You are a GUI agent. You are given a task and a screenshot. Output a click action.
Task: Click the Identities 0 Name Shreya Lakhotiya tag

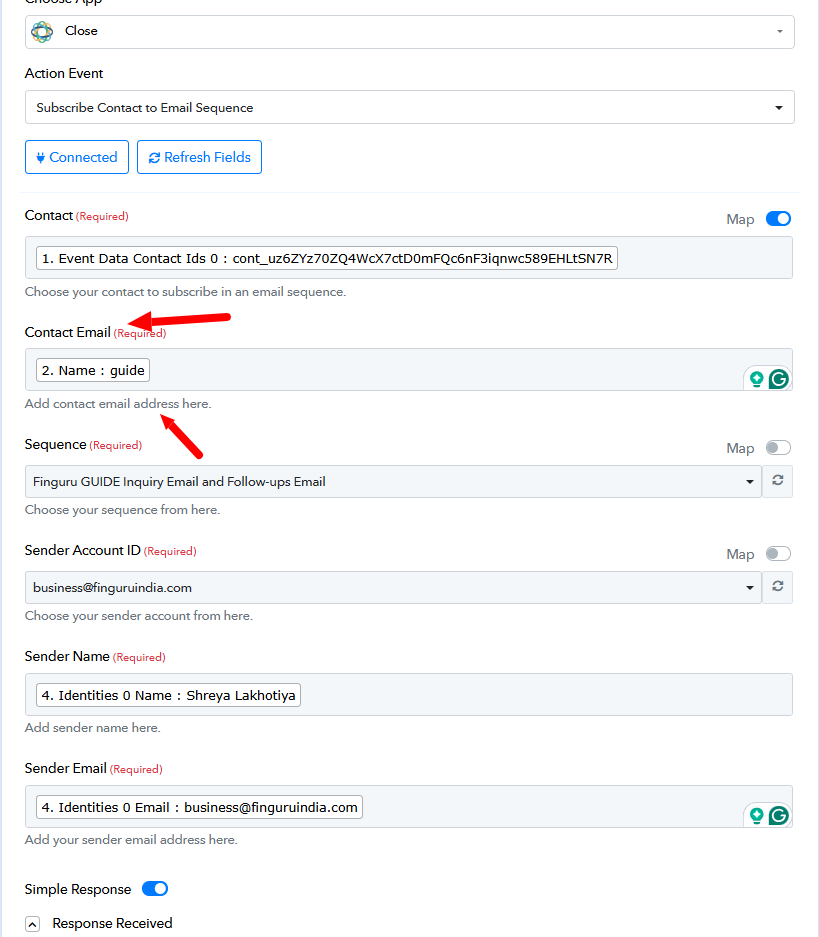[168, 696]
